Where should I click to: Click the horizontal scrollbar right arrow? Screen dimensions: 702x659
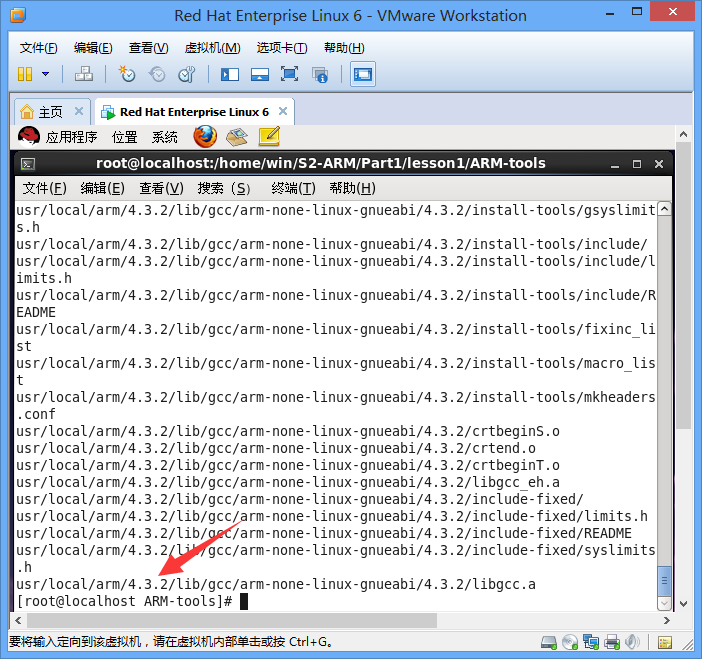click(x=667, y=620)
